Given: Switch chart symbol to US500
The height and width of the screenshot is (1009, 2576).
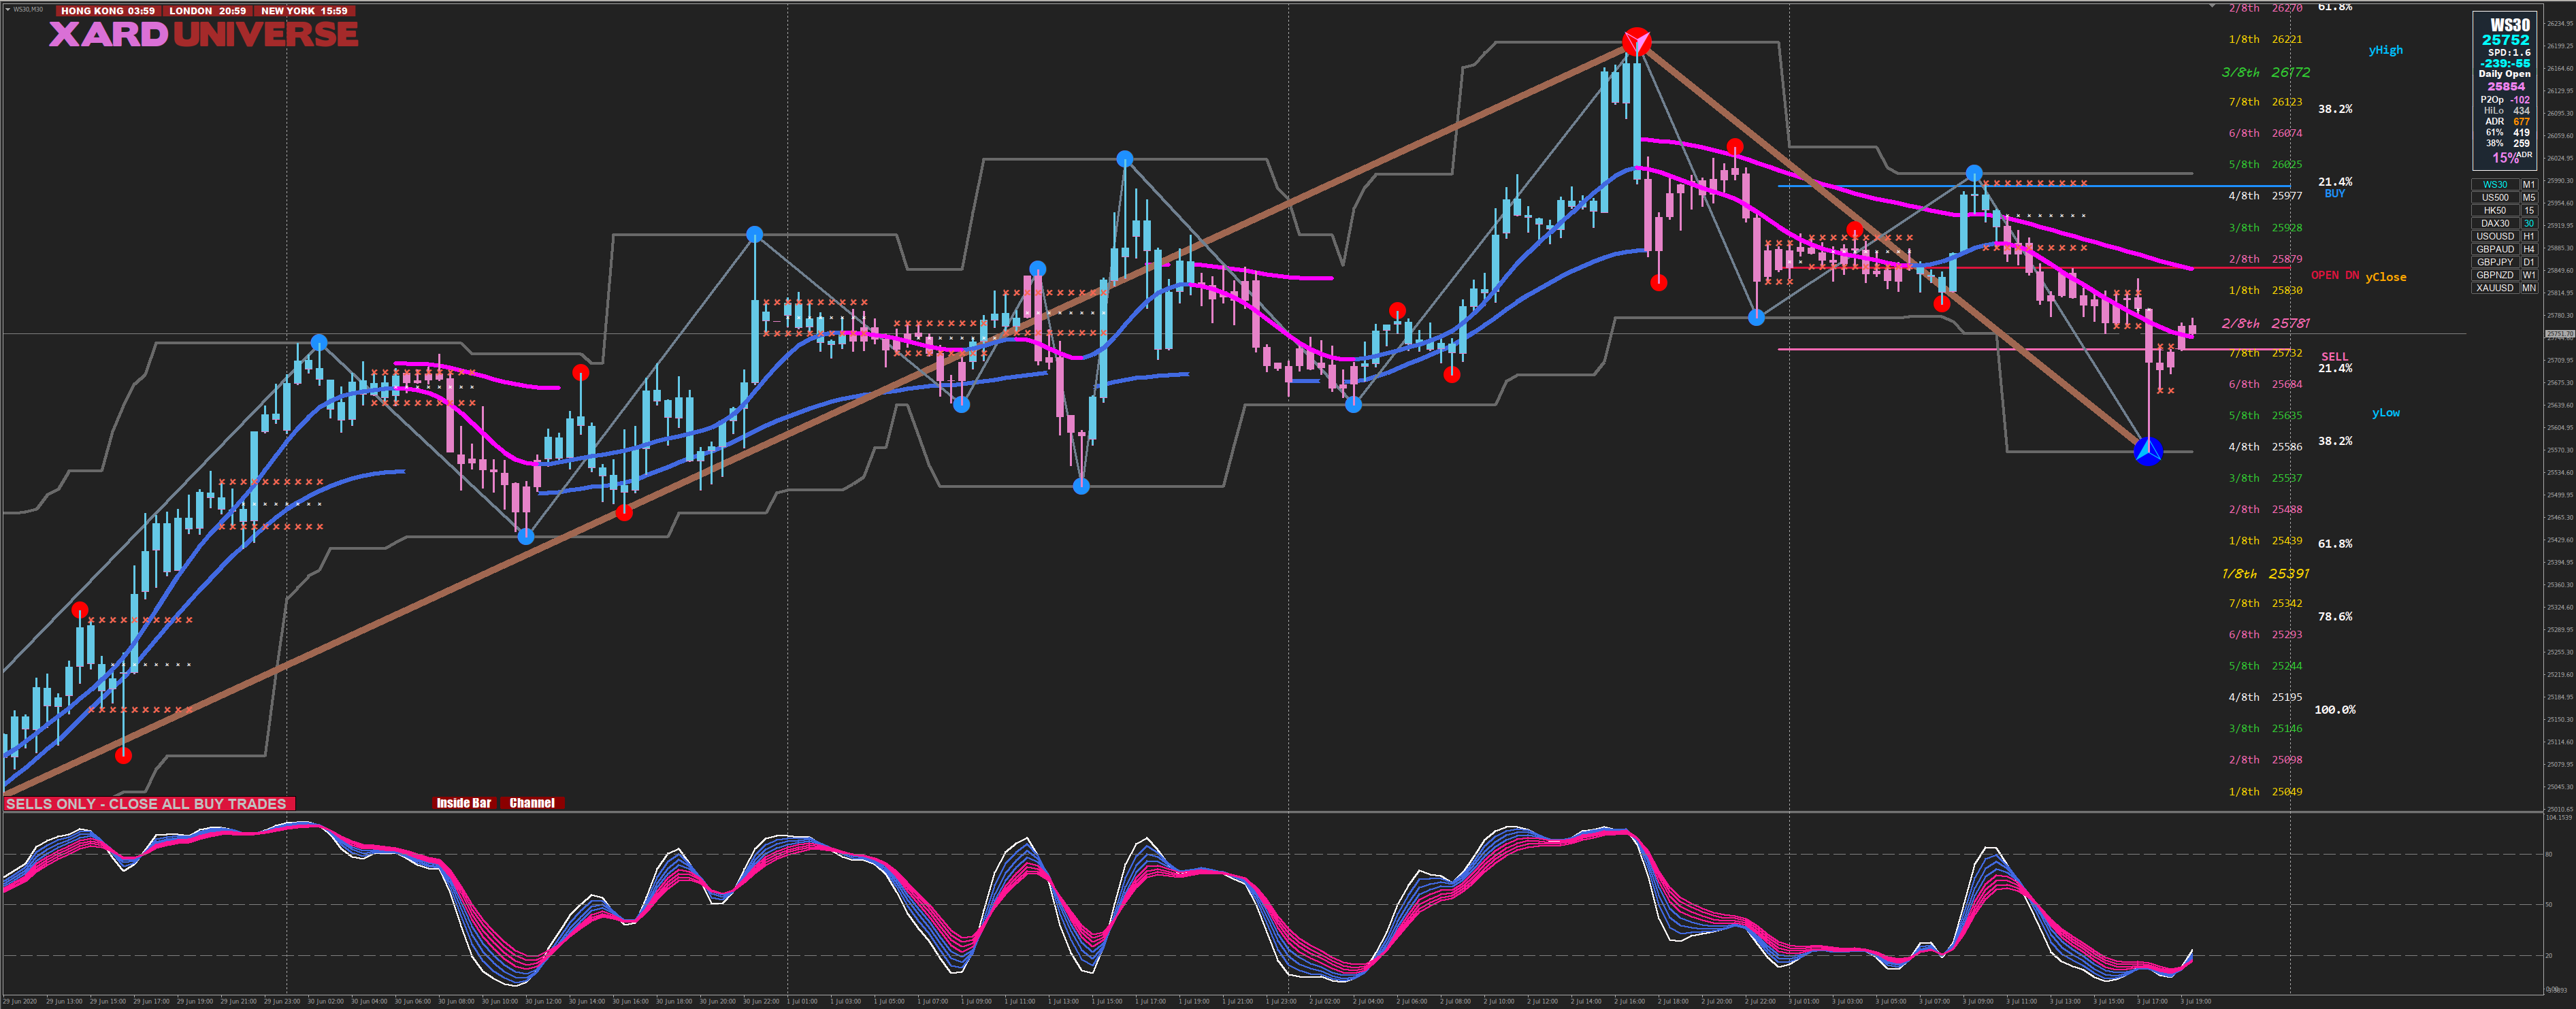Looking at the screenshot, I should [2494, 197].
